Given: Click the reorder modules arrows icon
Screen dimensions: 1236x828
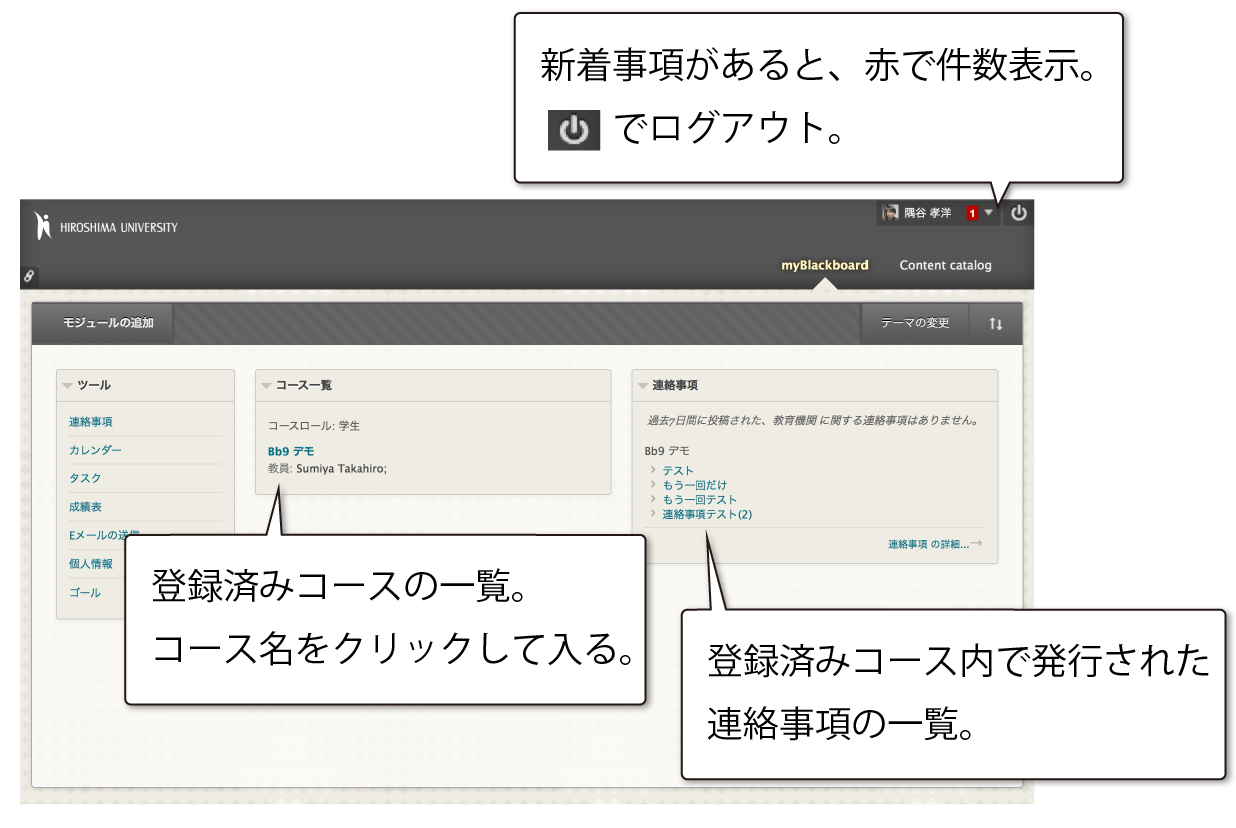Looking at the screenshot, I should pyautogui.click(x=995, y=324).
